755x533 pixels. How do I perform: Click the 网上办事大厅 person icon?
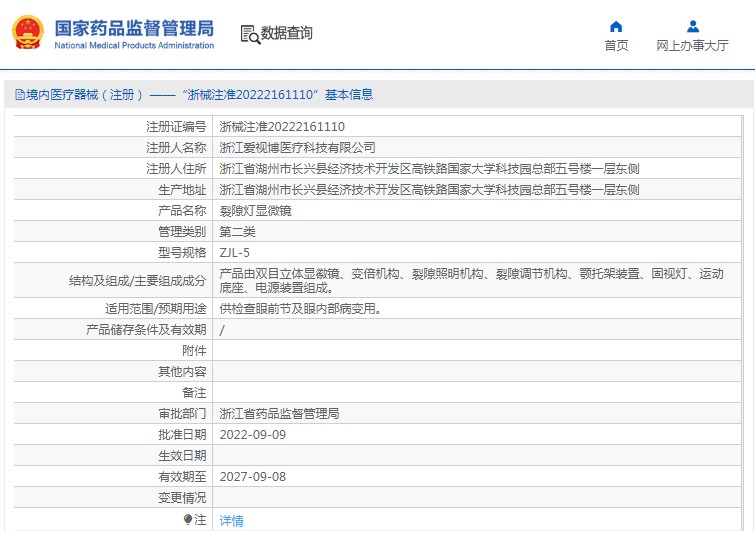(x=692, y=26)
